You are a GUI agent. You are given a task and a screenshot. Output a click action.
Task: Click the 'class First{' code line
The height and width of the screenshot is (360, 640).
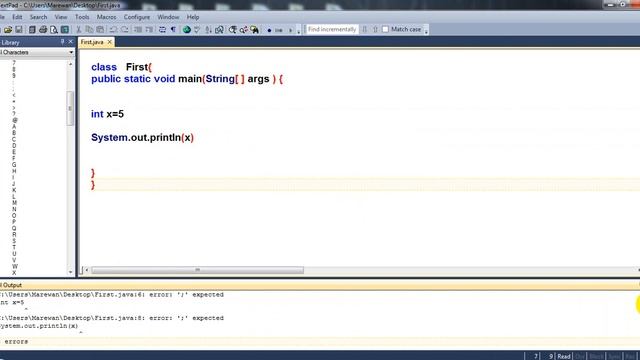click(121, 67)
